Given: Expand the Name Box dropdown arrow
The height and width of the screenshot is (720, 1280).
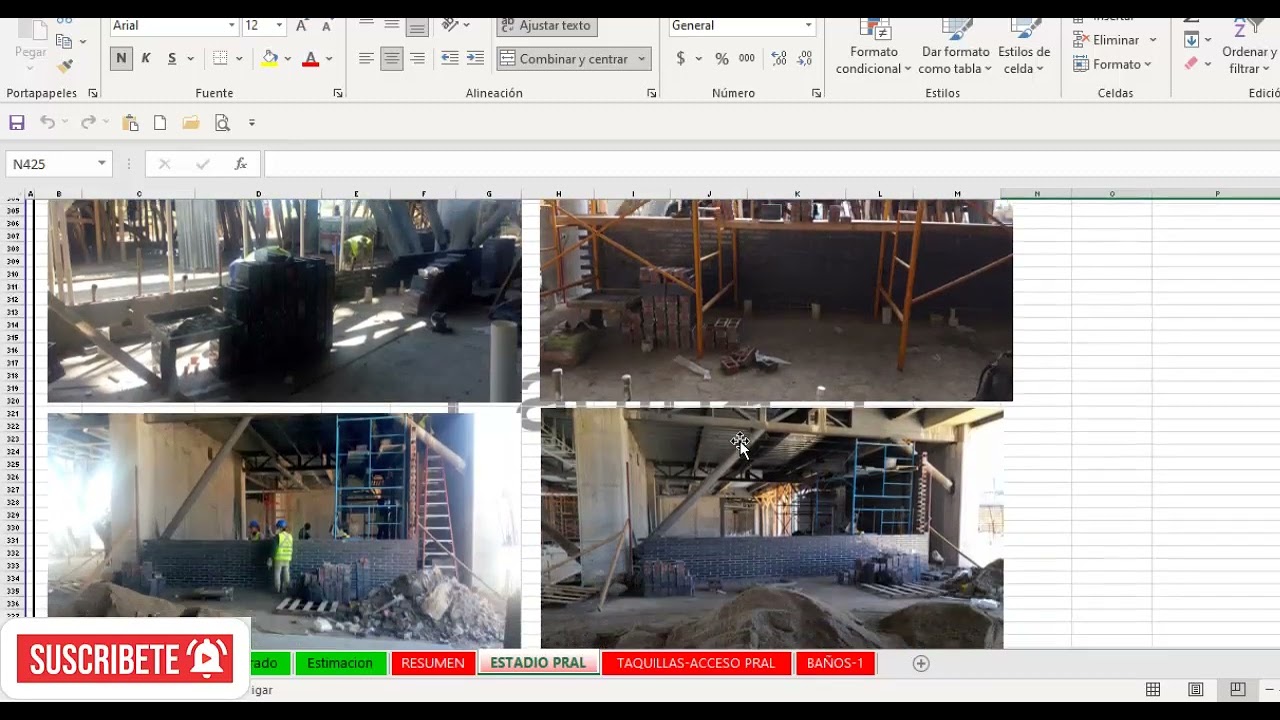Looking at the screenshot, I should coord(101,164).
